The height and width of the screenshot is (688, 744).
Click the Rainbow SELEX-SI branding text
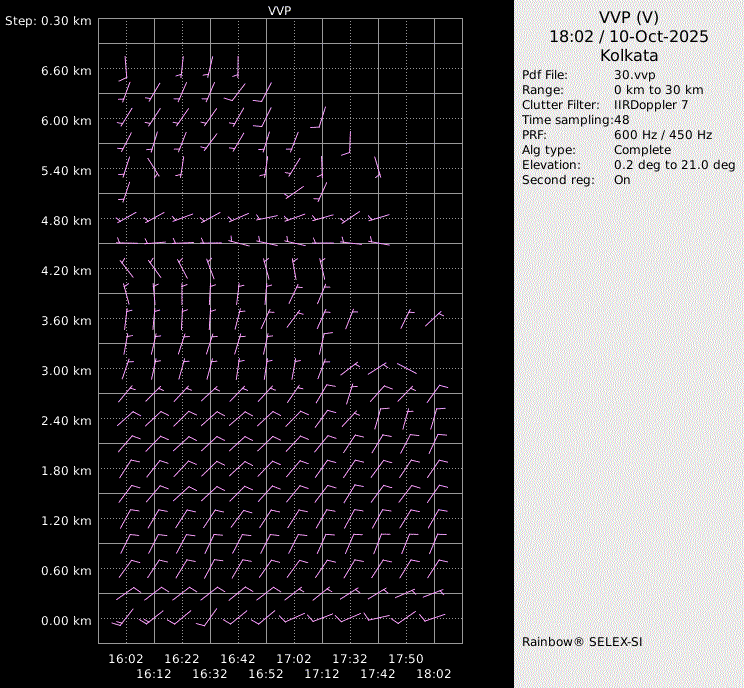(x=582, y=641)
